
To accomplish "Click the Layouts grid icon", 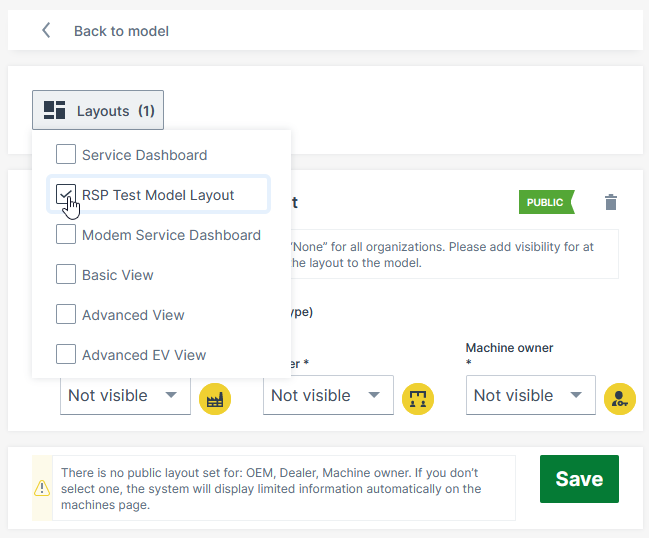I will (x=55, y=110).
